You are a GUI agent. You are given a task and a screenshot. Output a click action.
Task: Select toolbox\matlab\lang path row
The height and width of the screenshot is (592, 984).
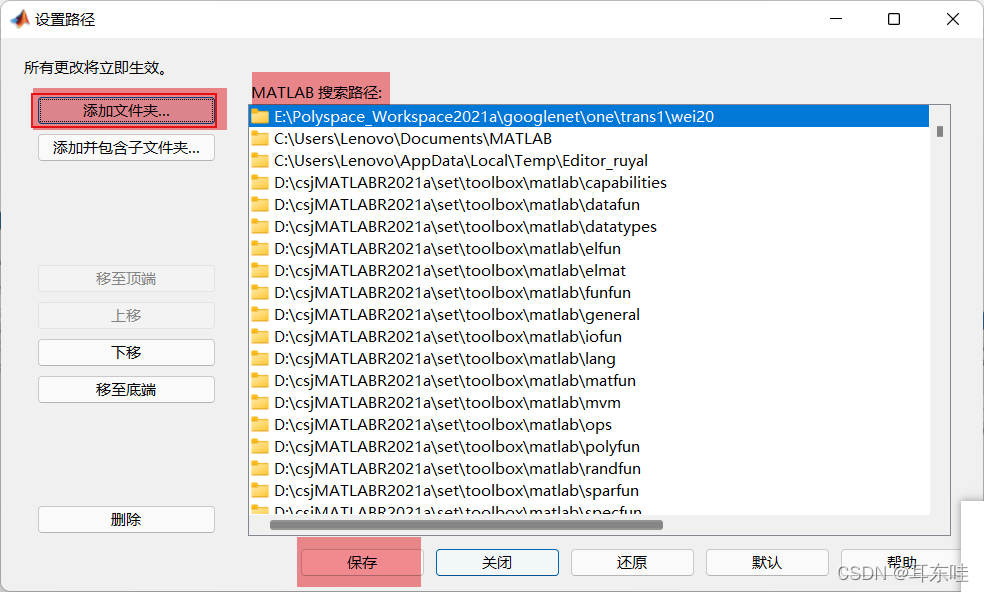589,358
